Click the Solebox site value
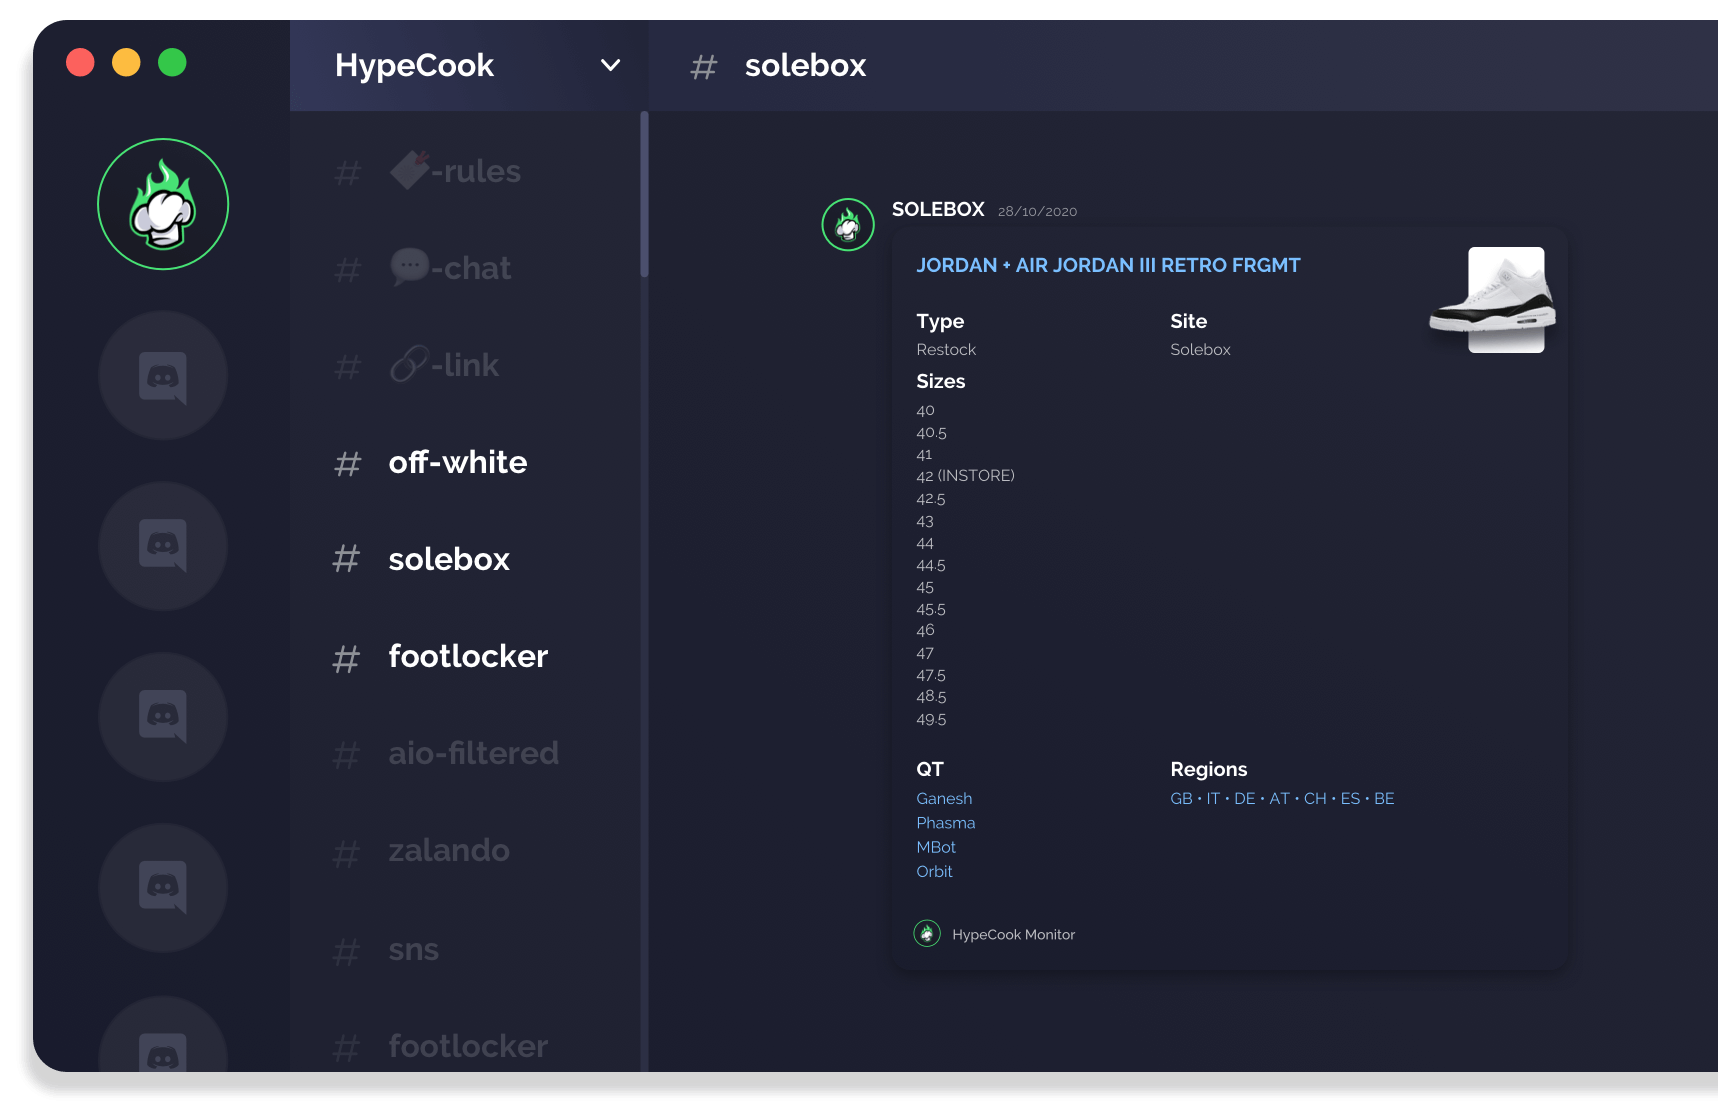The width and height of the screenshot is (1722, 1106). tap(1200, 349)
